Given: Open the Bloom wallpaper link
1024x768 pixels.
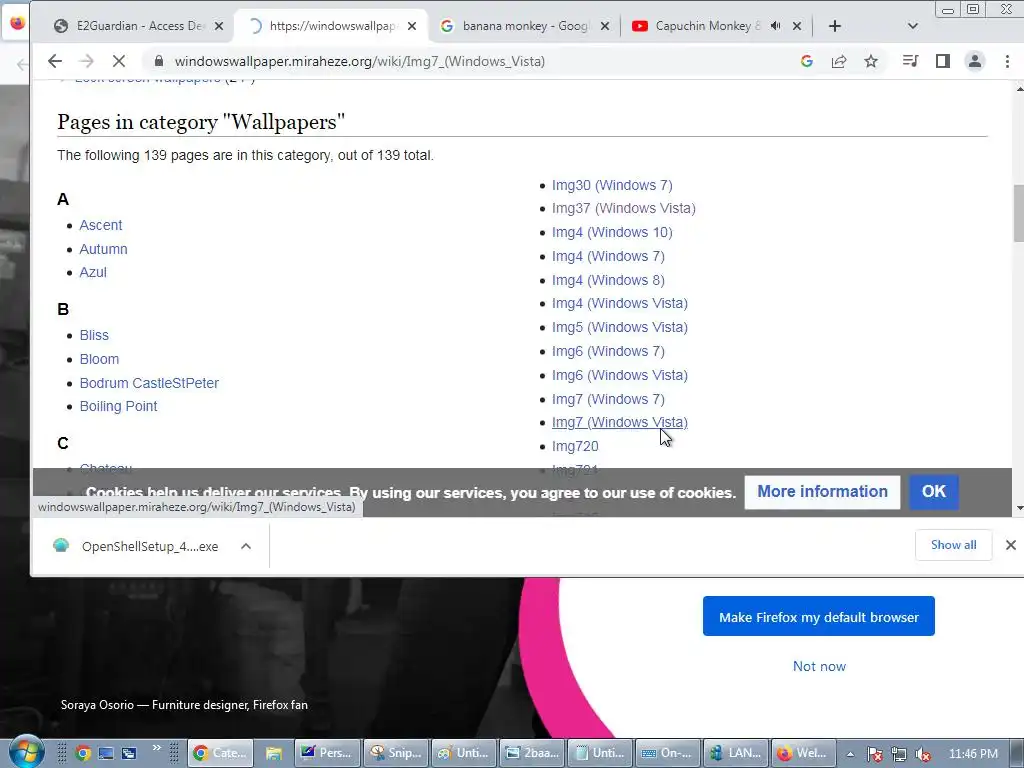Looking at the screenshot, I should tap(99, 359).
